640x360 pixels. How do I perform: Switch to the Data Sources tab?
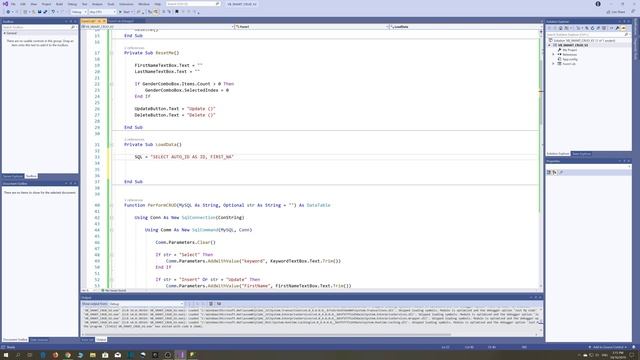(39, 340)
